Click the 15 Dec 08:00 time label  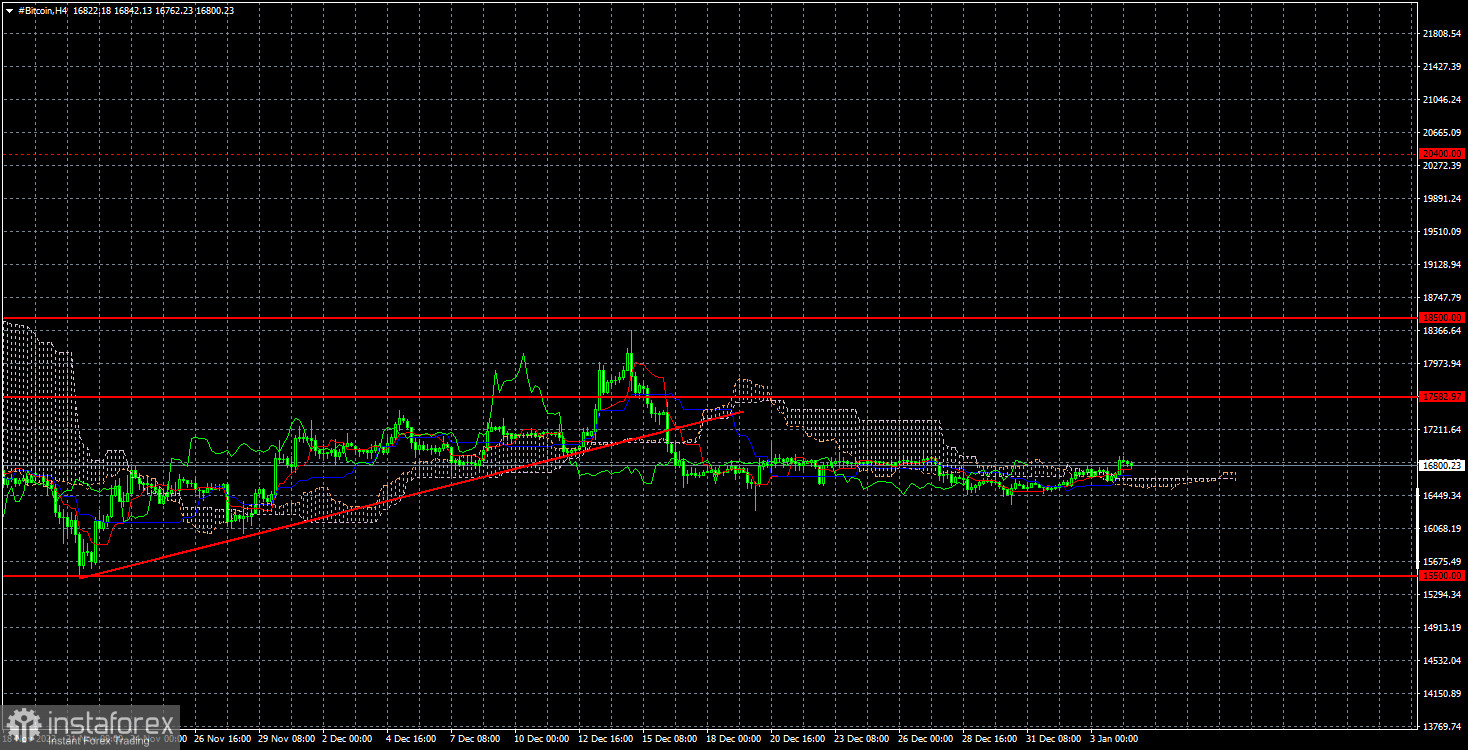(x=668, y=739)
